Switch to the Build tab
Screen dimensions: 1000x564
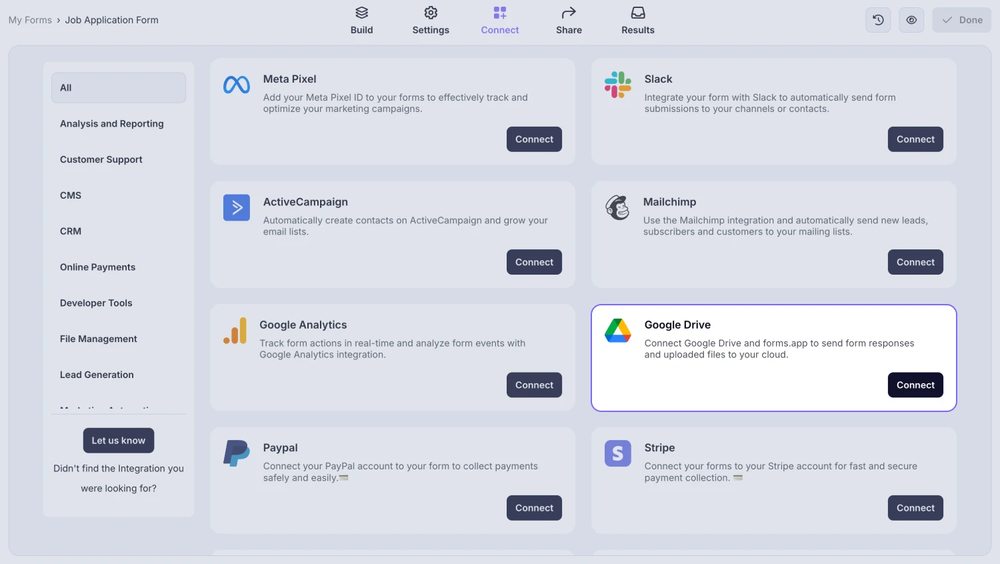[x=362, y=20]
